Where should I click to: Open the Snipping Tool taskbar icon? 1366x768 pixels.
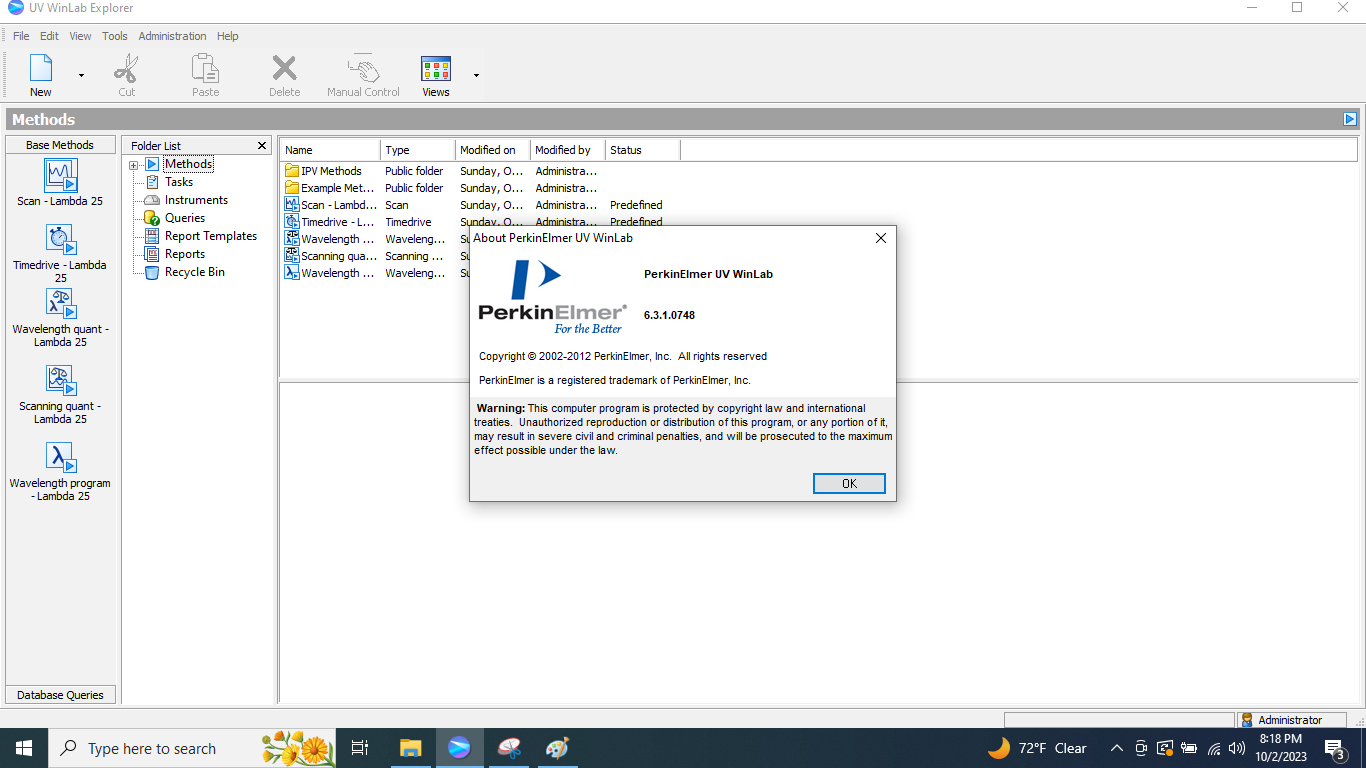[508, 748]
